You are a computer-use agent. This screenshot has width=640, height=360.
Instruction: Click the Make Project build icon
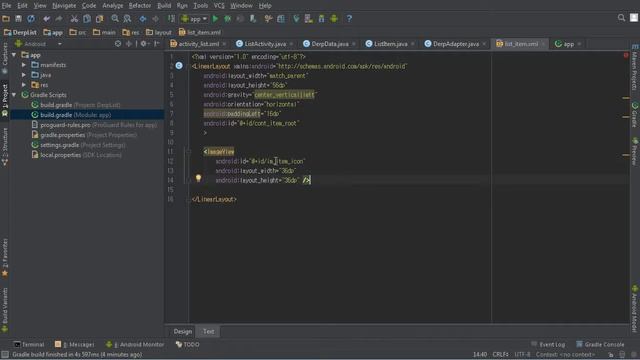coord(171,19)
